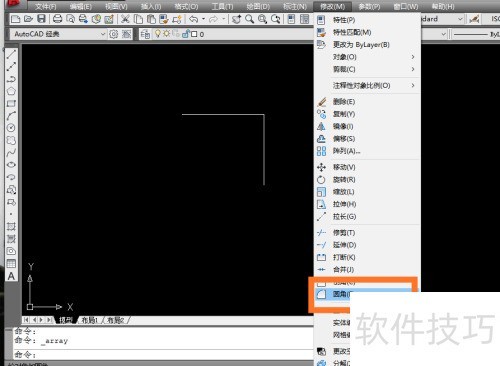This screenshot has width=500, height=366.
Task: Toggle layer 0 lock padlock icon
Action: pyautogui.click(x=186, y=34)
